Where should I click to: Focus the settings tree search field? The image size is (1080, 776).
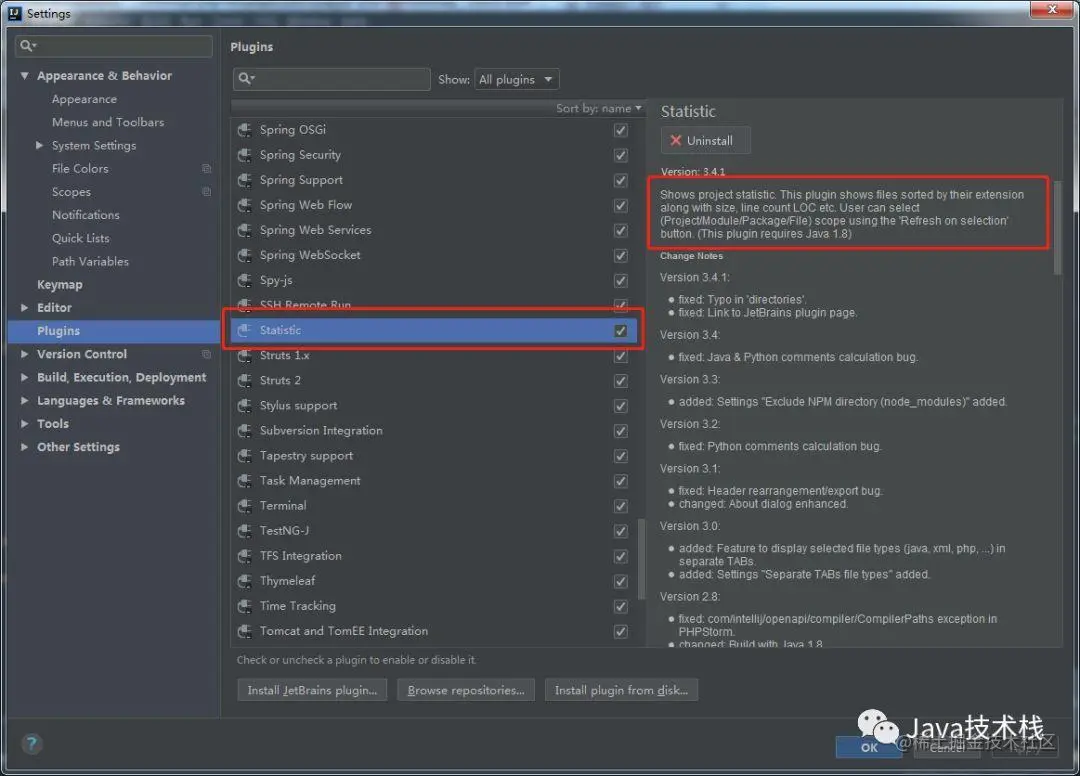[114, 46]
